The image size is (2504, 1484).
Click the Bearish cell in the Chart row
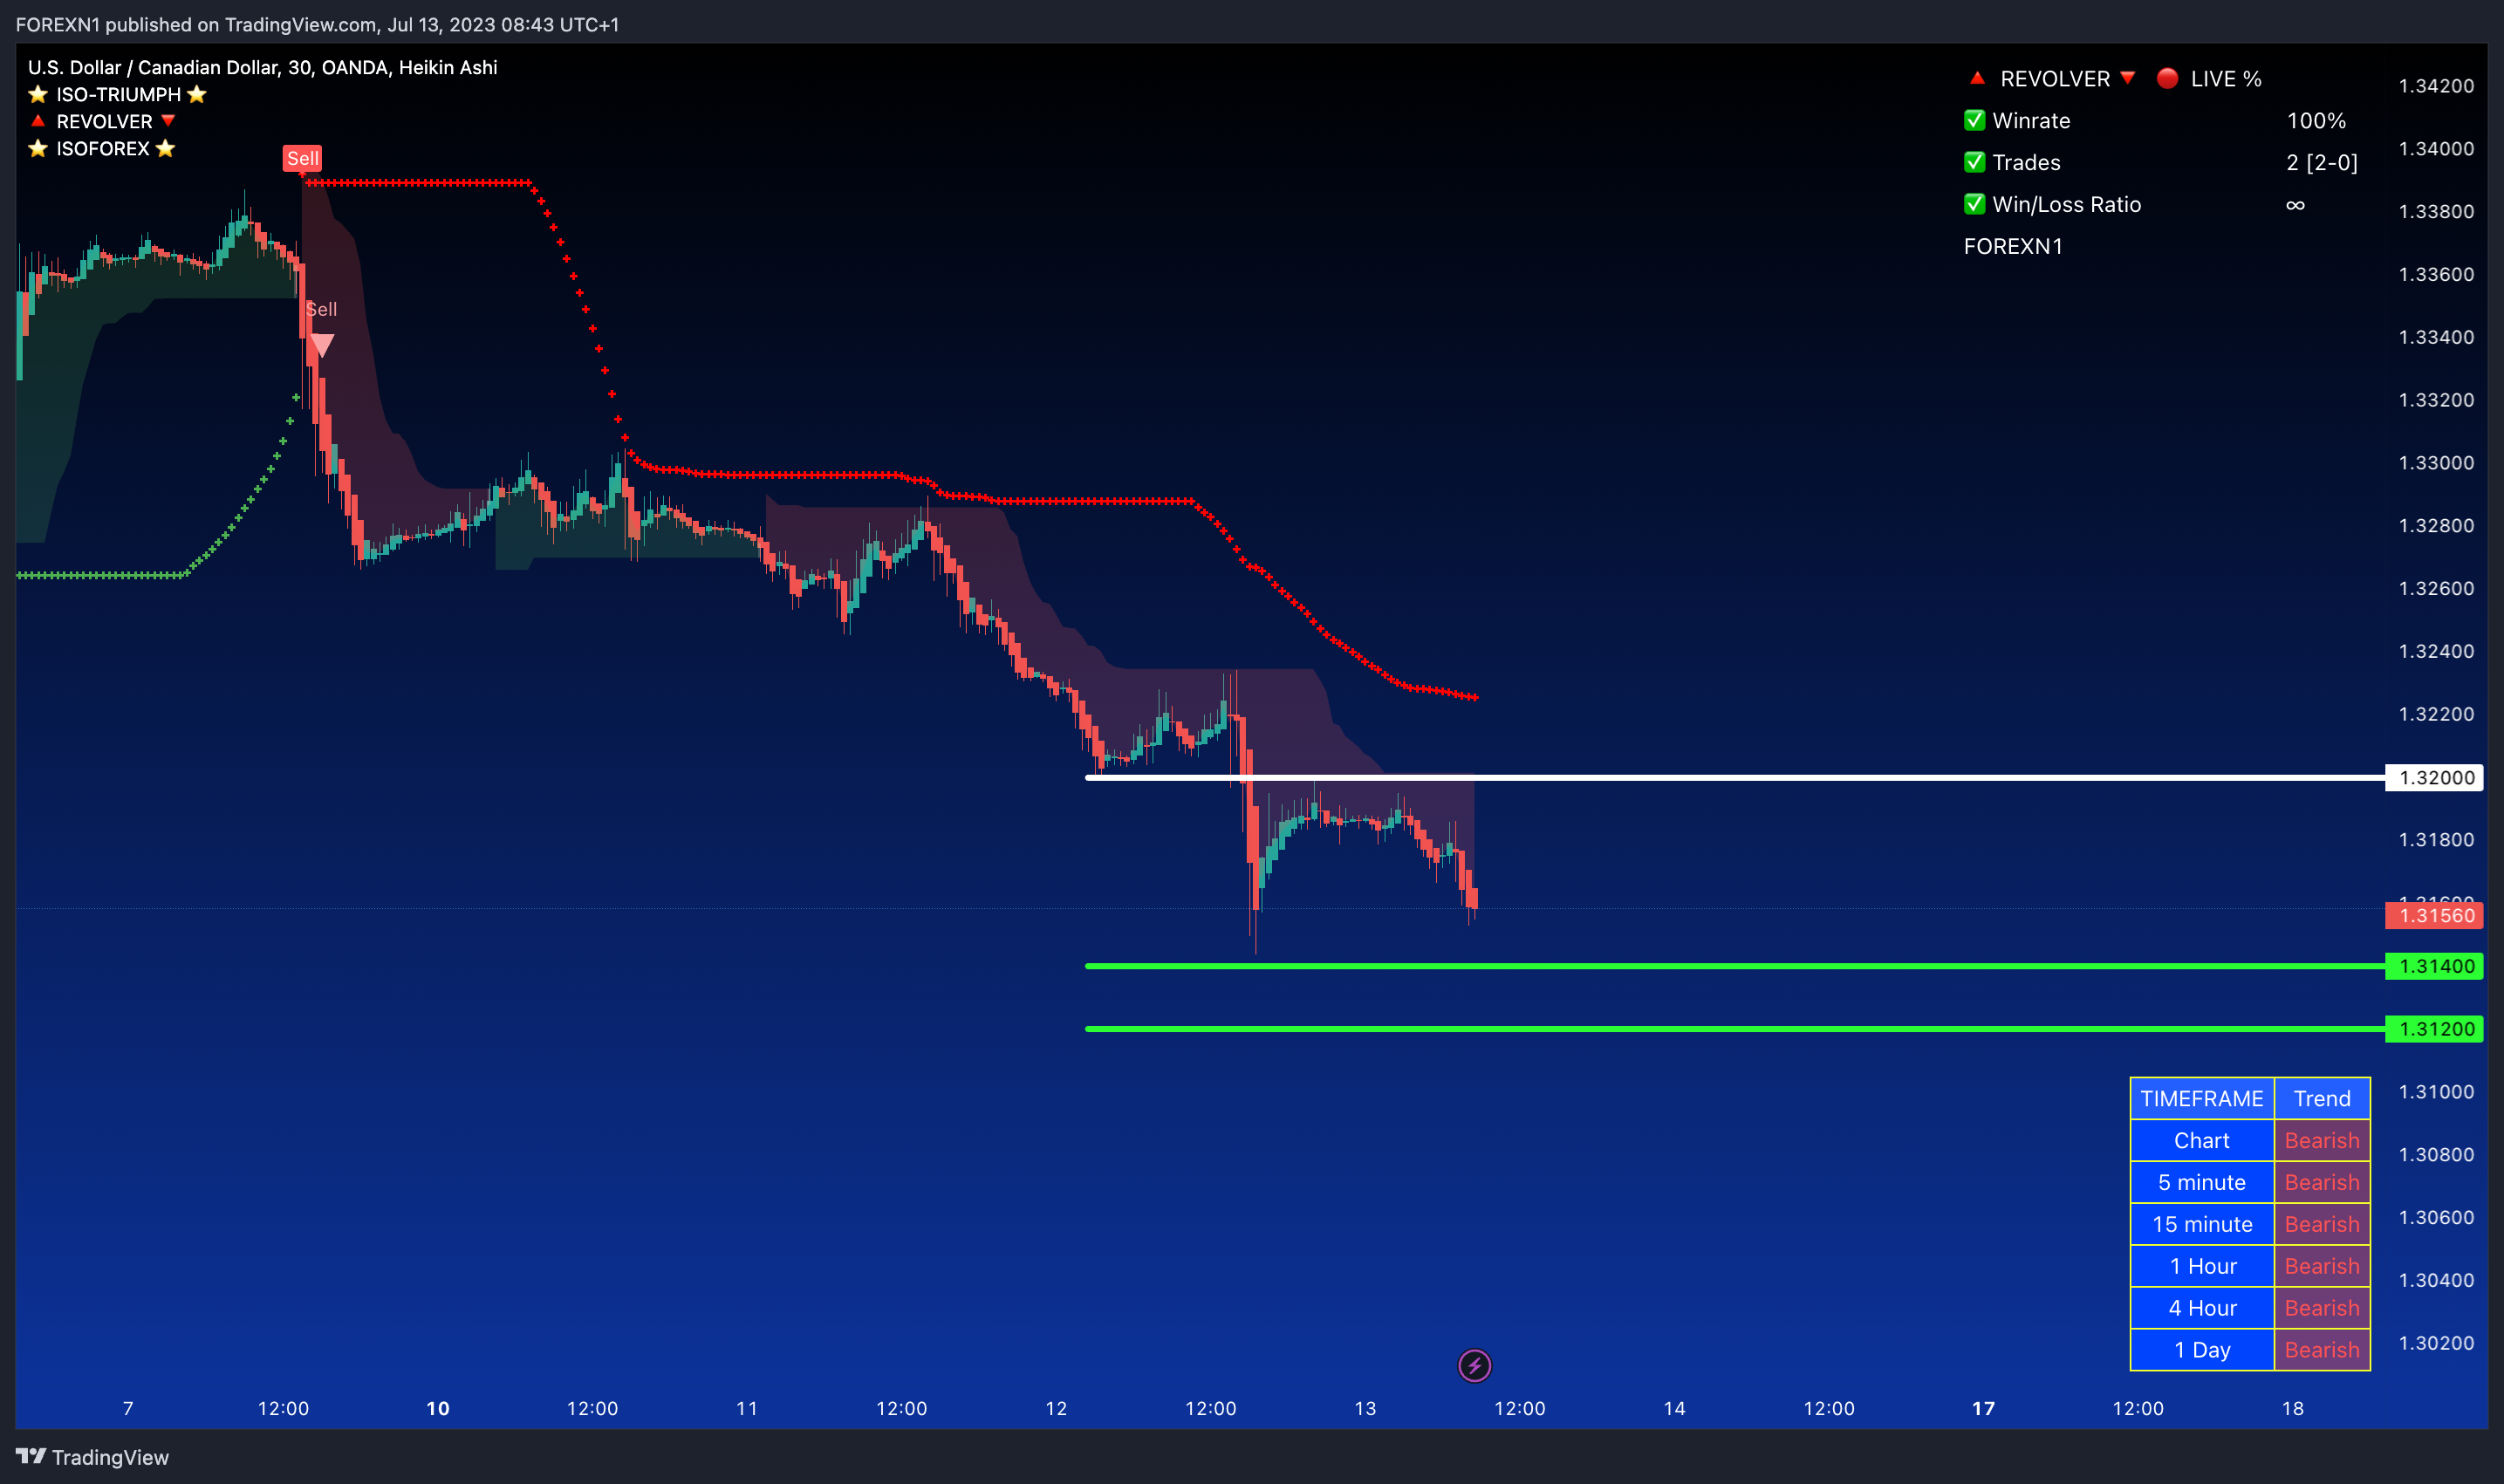[x=2322, y=1140]
